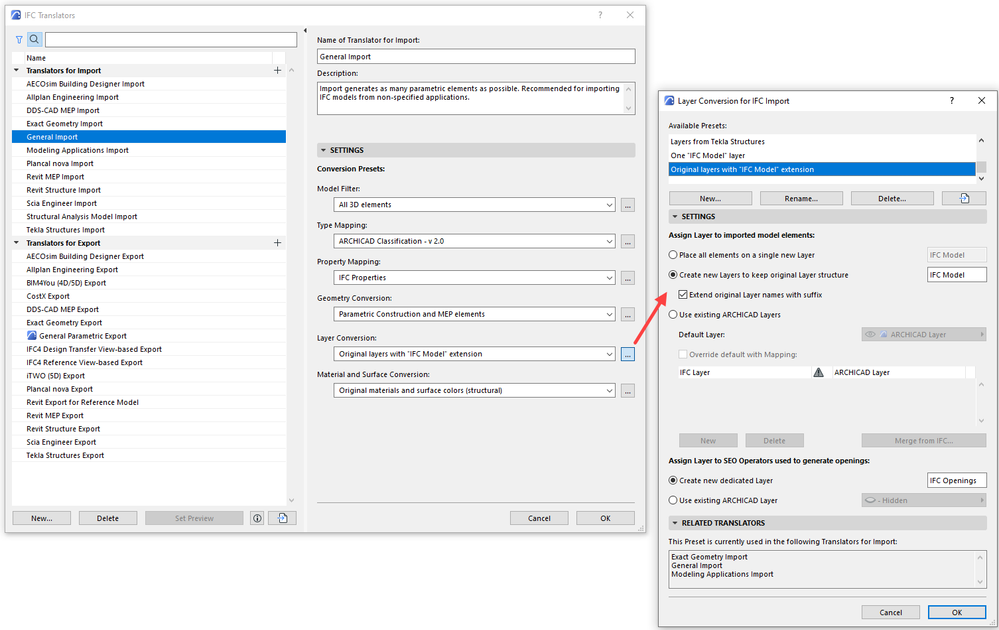Toggle 'Extend original Layer names with suffix' checkbox
This screenshot has width=999, height=630.
point(683,294)
